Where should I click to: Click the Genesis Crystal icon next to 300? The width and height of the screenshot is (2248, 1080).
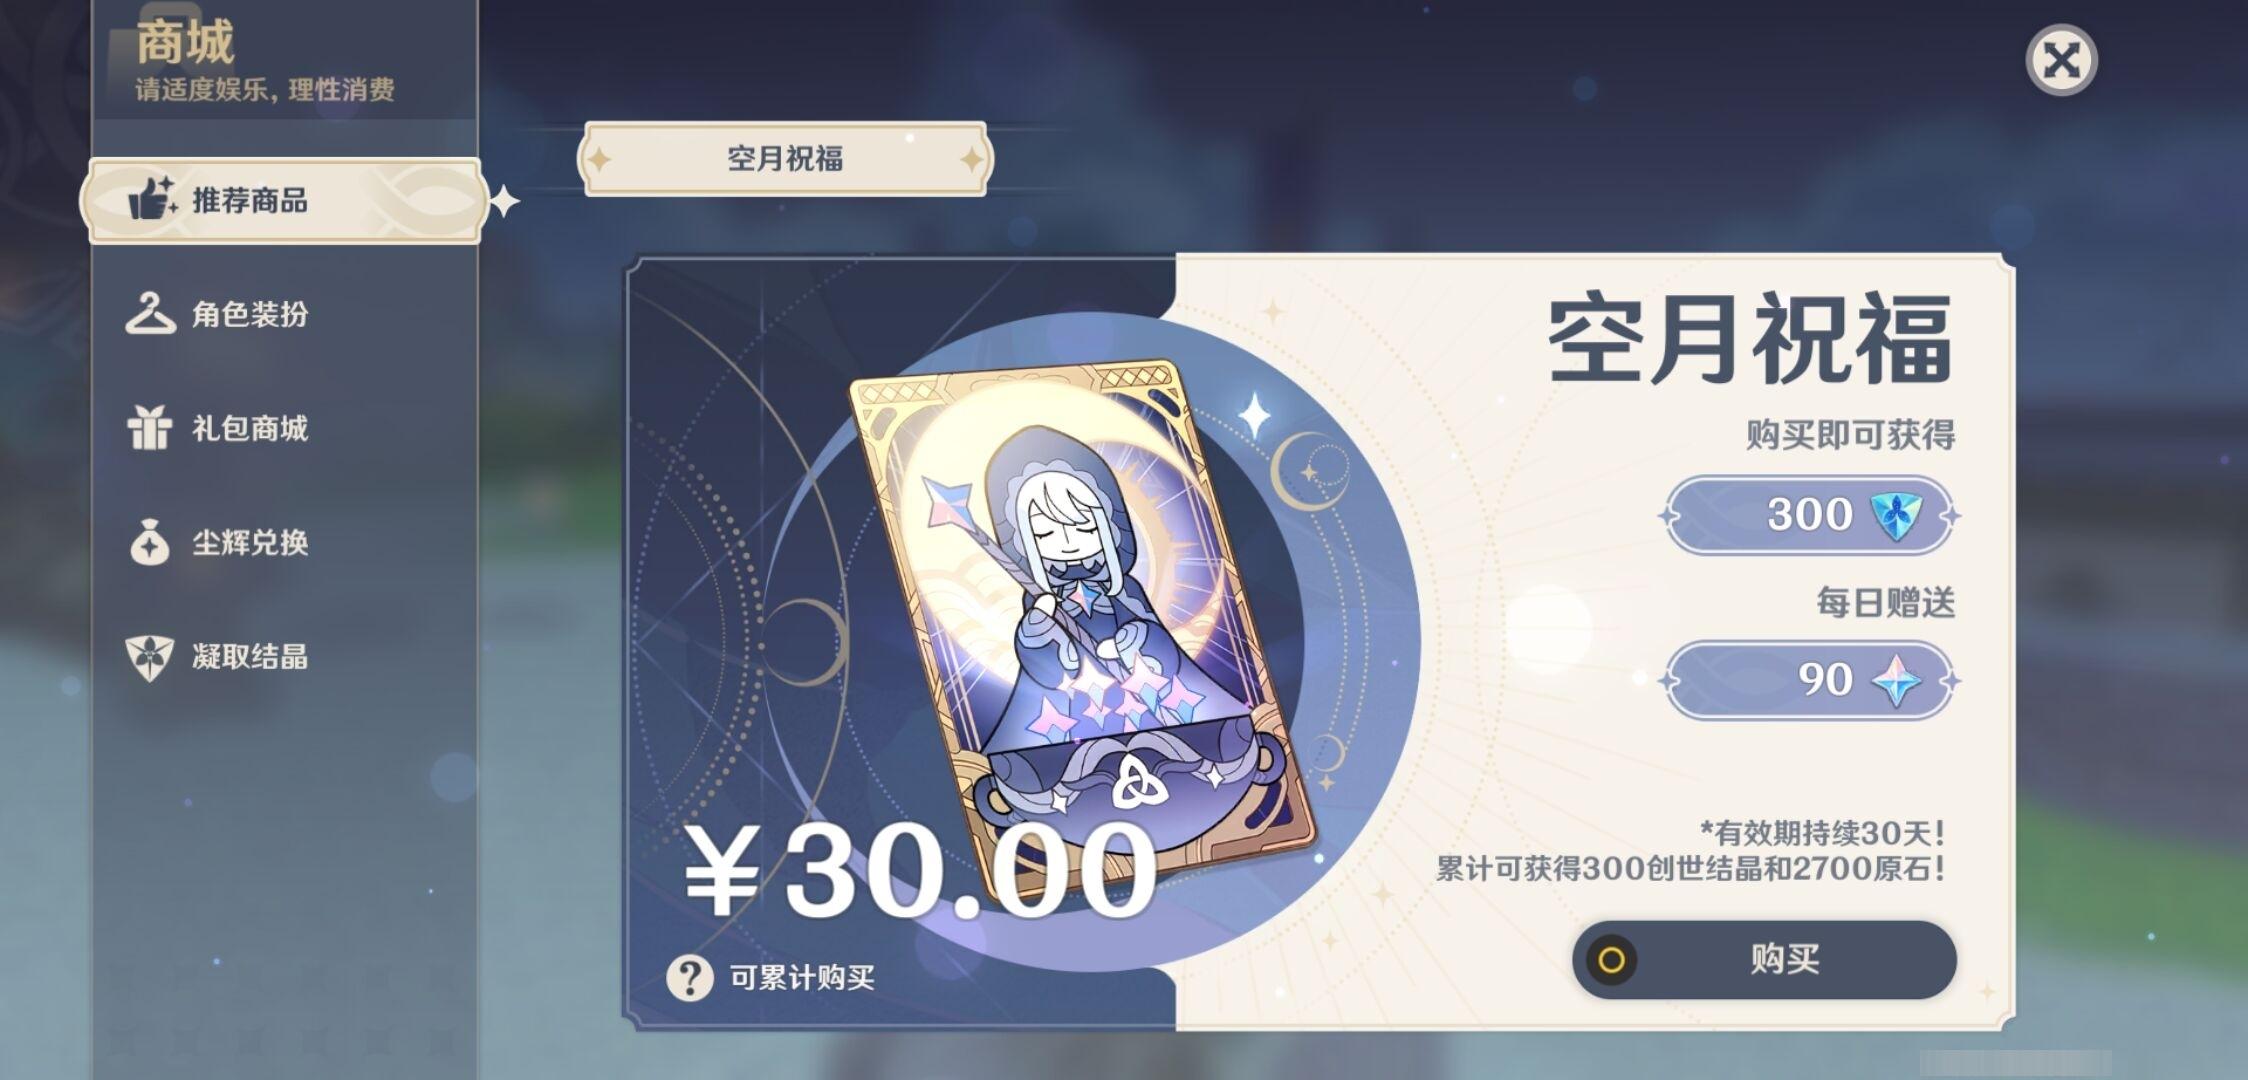(x=1894, y=515)
